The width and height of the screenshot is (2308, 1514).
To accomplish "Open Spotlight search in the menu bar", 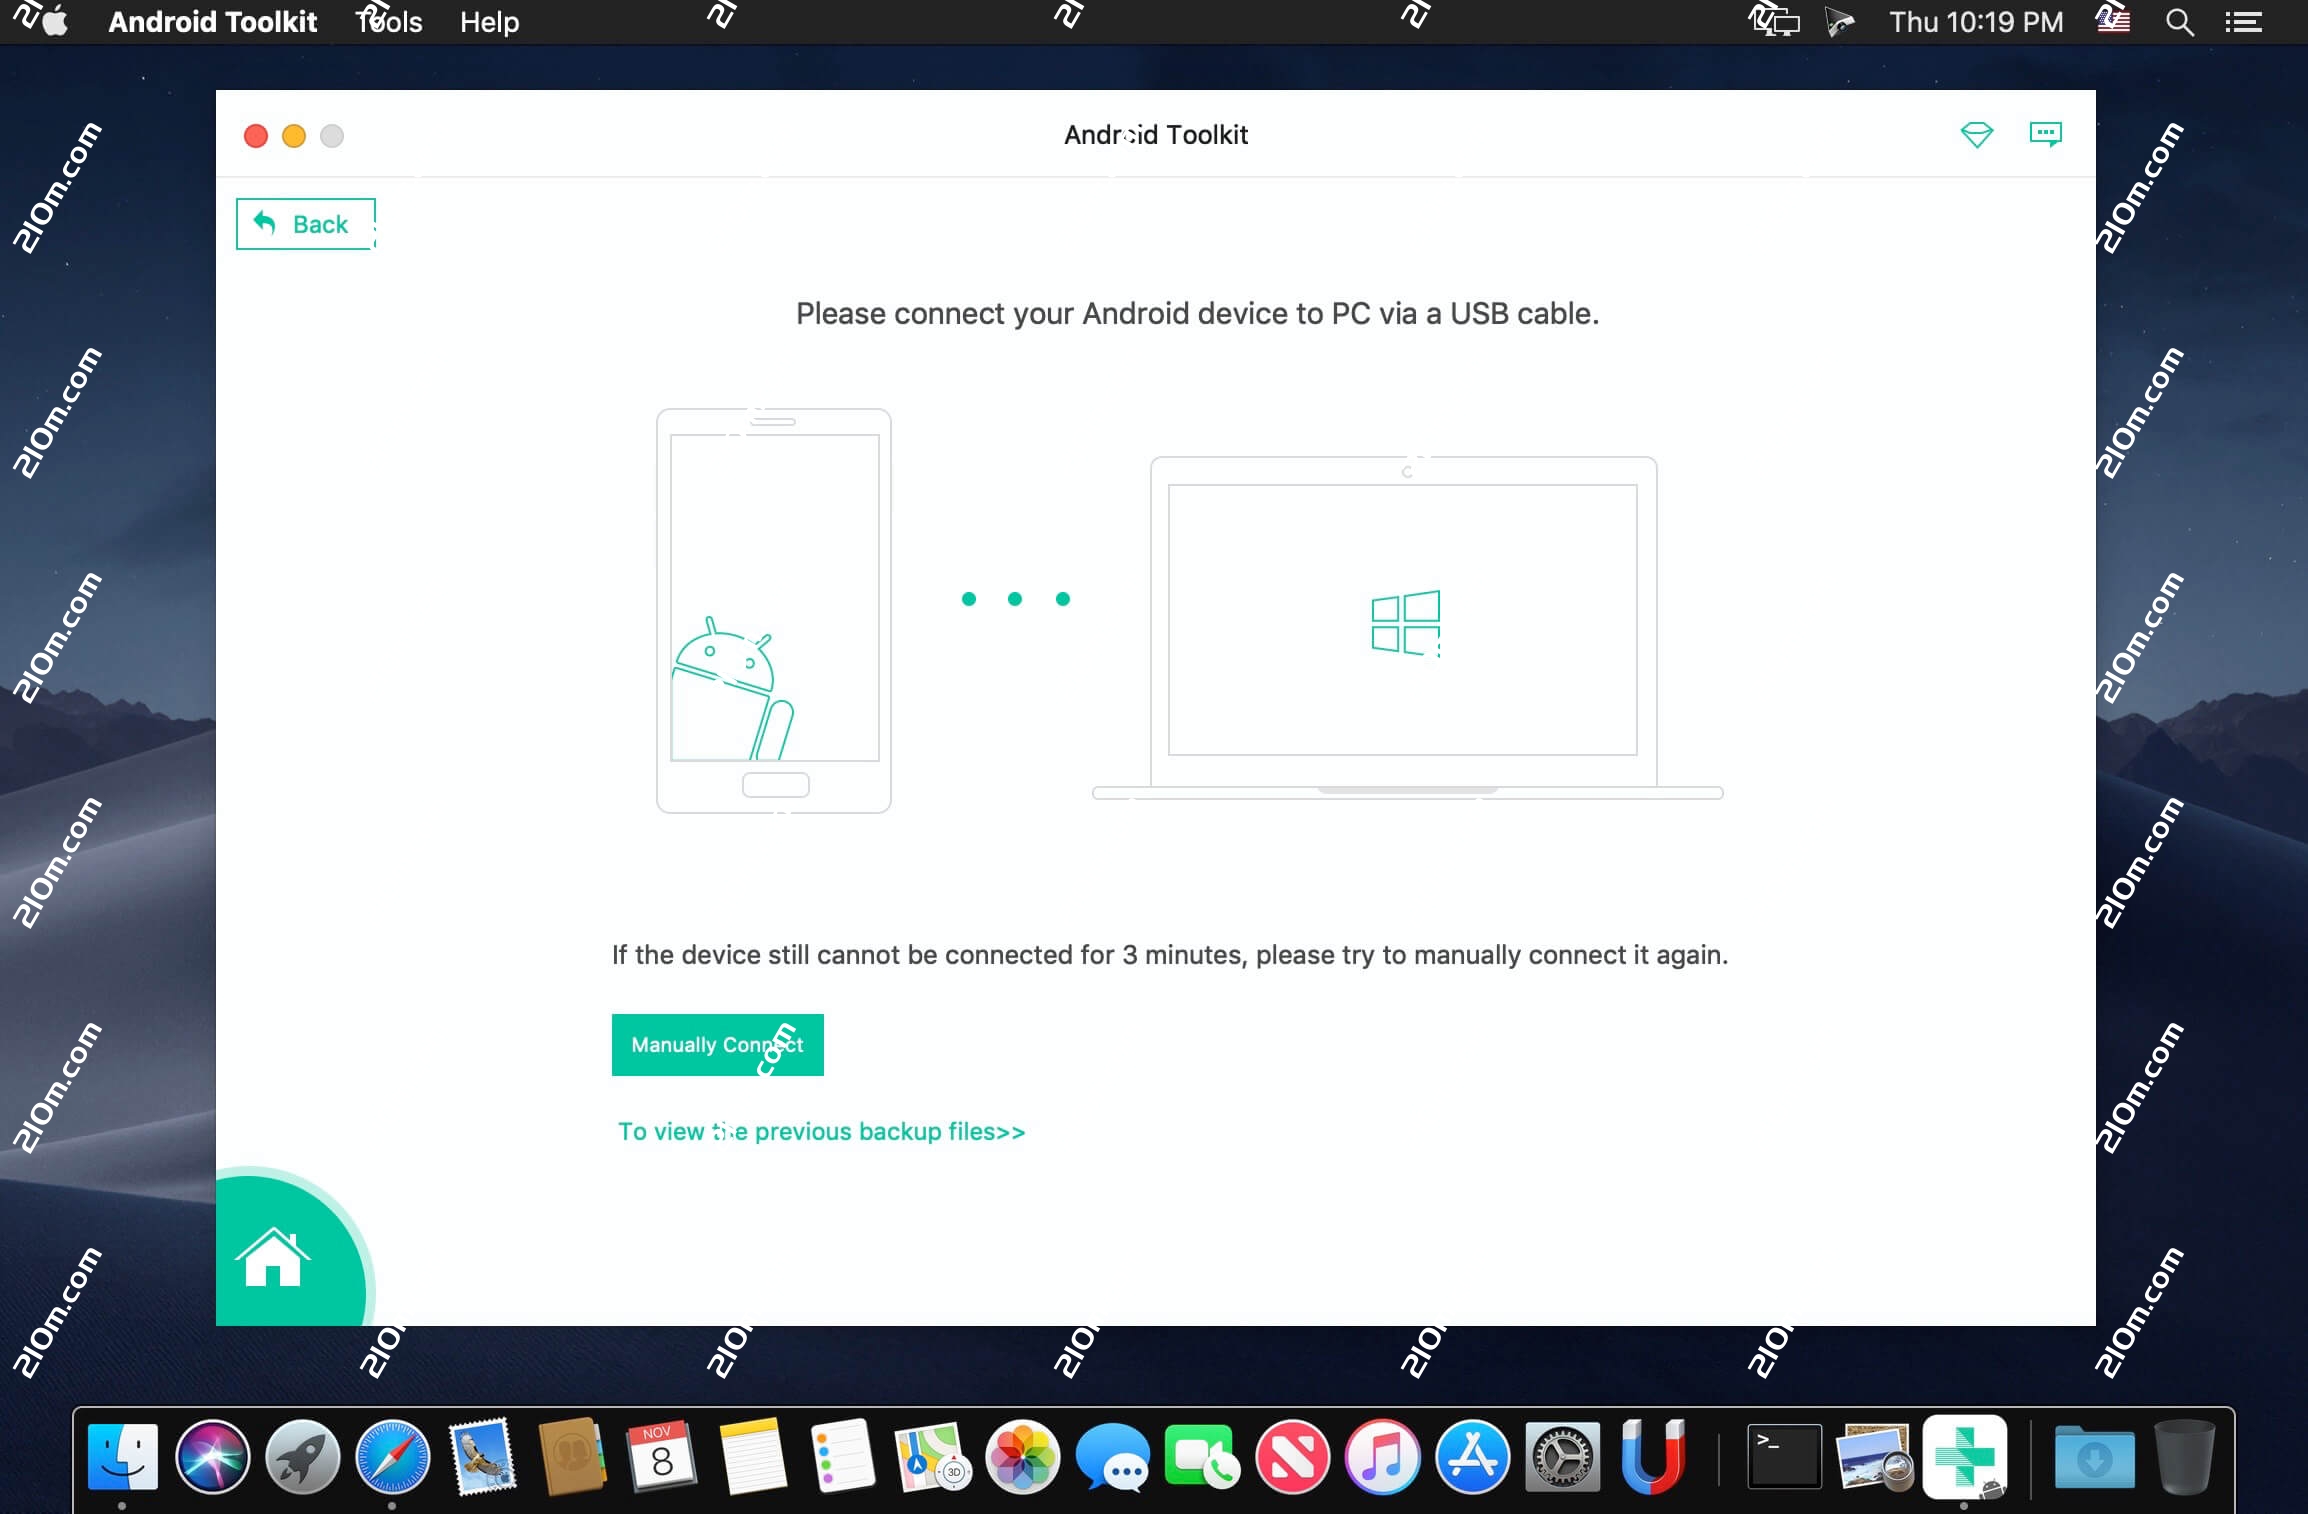I will [x=2180, y=21].
